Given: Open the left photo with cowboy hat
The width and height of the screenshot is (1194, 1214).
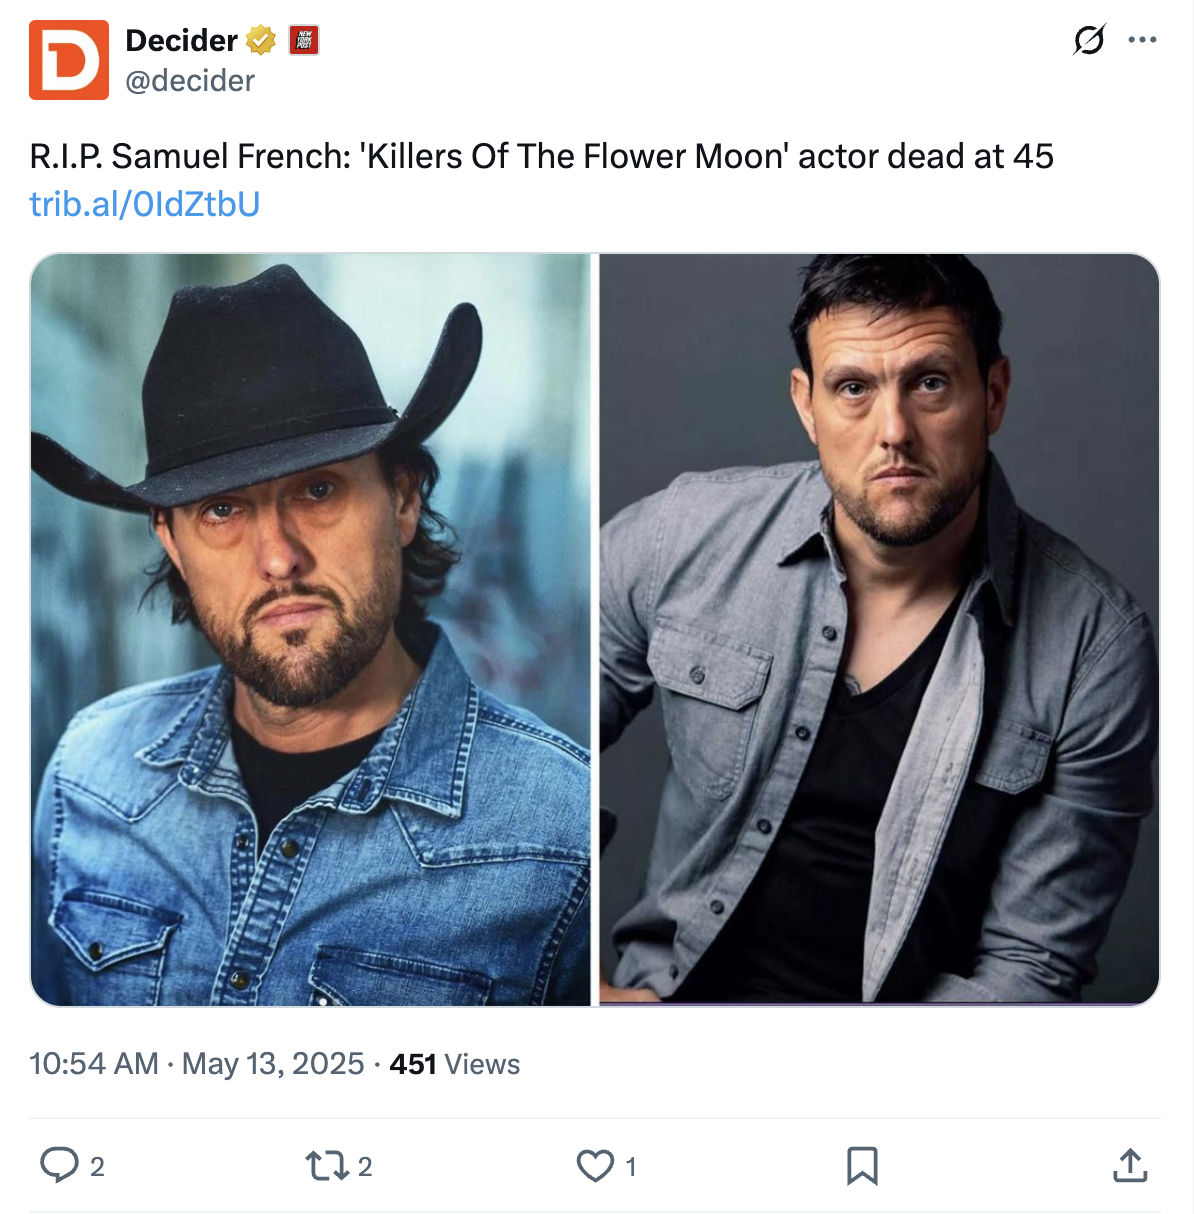Looking at the screenshot, I should [x=311, y=630].
